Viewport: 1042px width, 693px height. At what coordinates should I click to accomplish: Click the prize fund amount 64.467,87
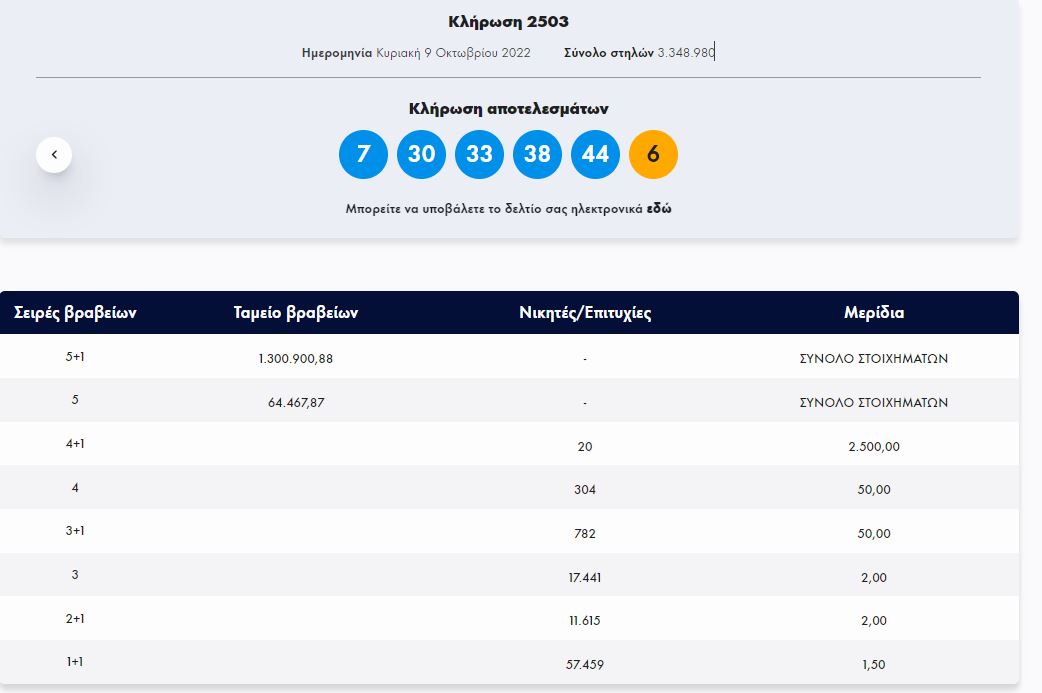(295, 402)
